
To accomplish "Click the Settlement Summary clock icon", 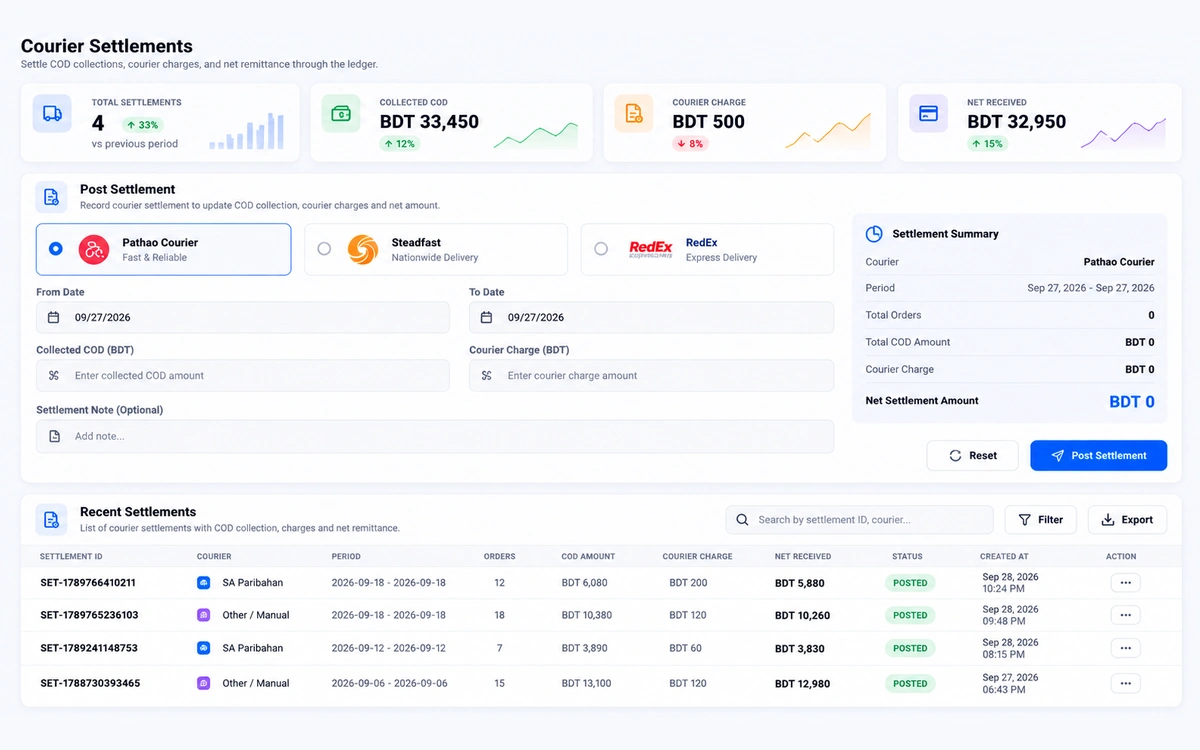I will point(874,234).
